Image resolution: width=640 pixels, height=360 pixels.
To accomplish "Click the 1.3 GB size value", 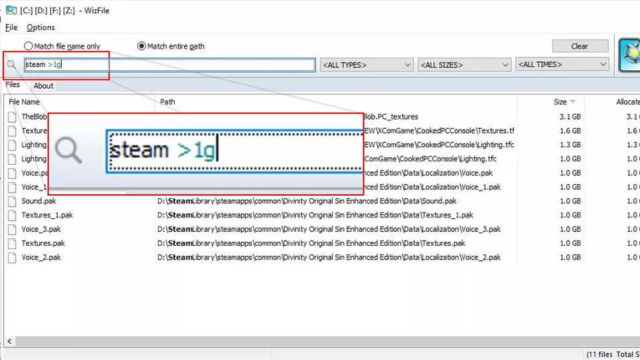I will click(570, 145).
